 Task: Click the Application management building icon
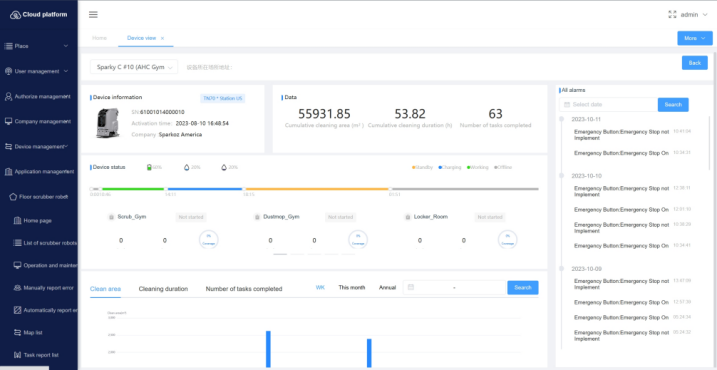pos(8,172)
